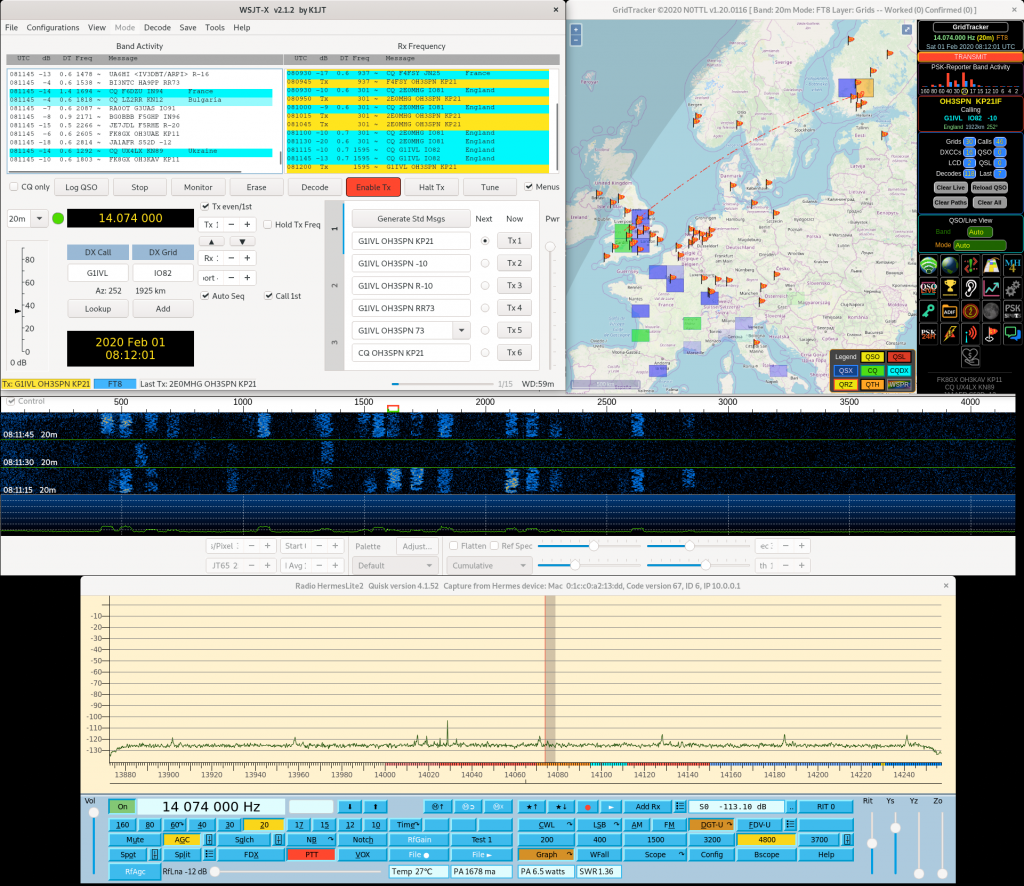
Task: Click the GridTracker red radio beacon icon
Action: [970, 334]
